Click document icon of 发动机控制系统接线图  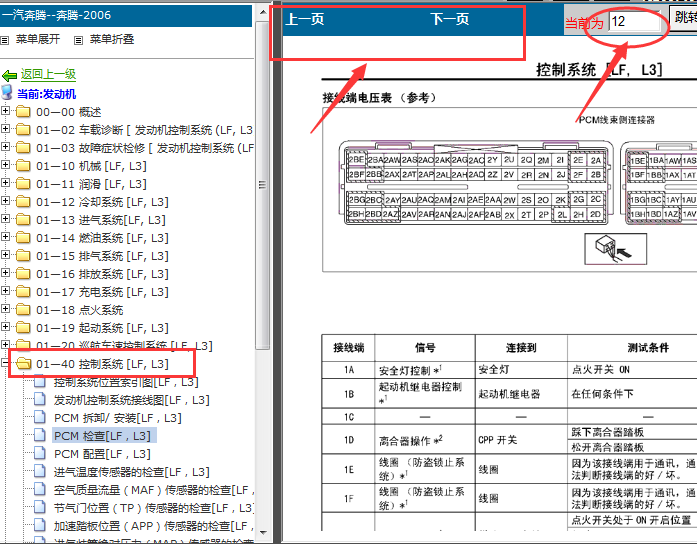click(40, 399)
